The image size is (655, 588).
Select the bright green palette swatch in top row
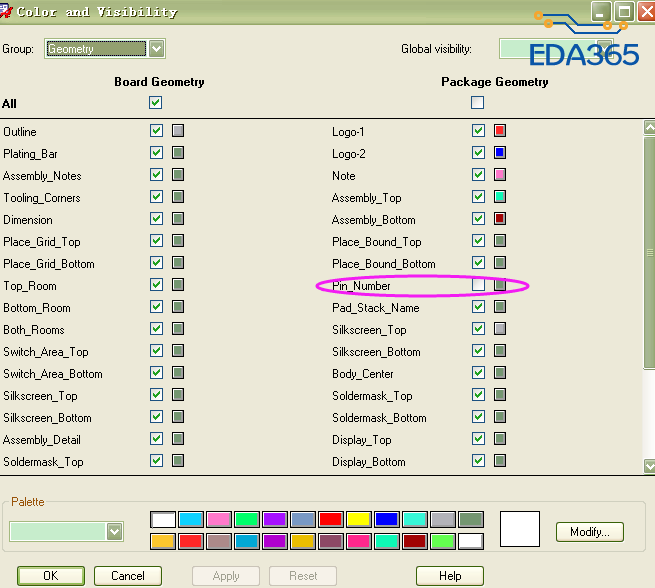click(x=247, y=520)
